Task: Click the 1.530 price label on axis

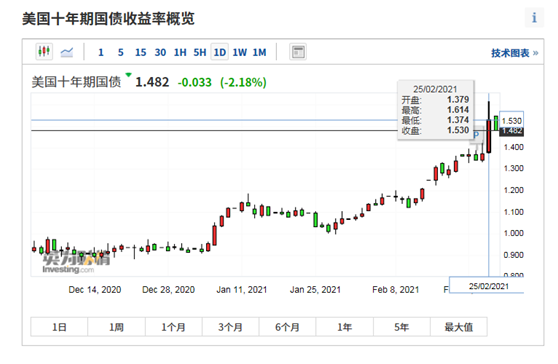Action: (x=511, y=121)
